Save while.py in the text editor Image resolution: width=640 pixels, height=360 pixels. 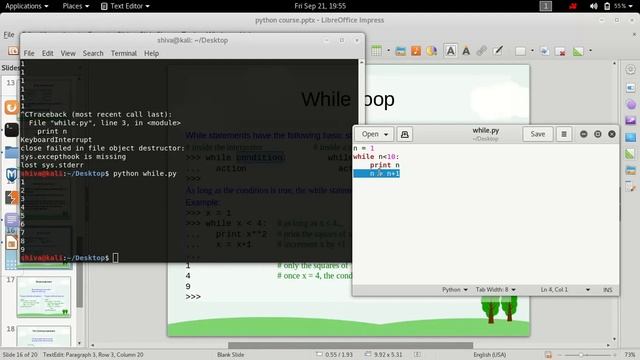click(538, 134)
